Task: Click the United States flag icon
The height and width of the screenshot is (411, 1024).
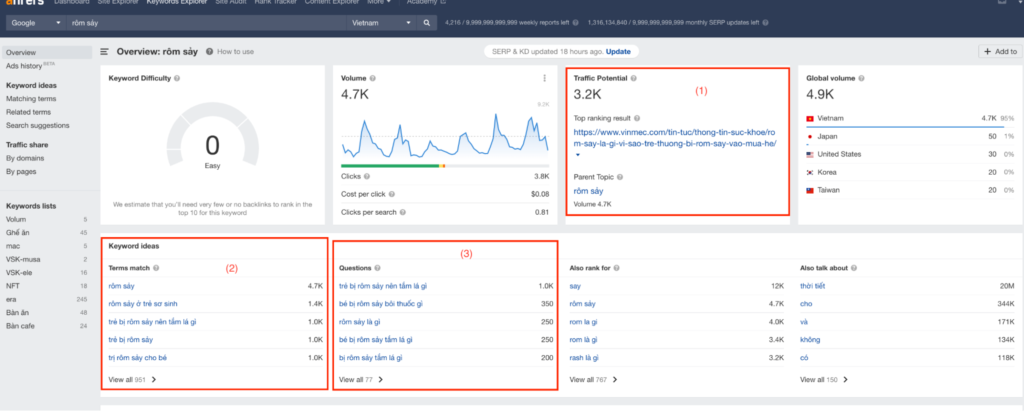Action: pos(810,154)
